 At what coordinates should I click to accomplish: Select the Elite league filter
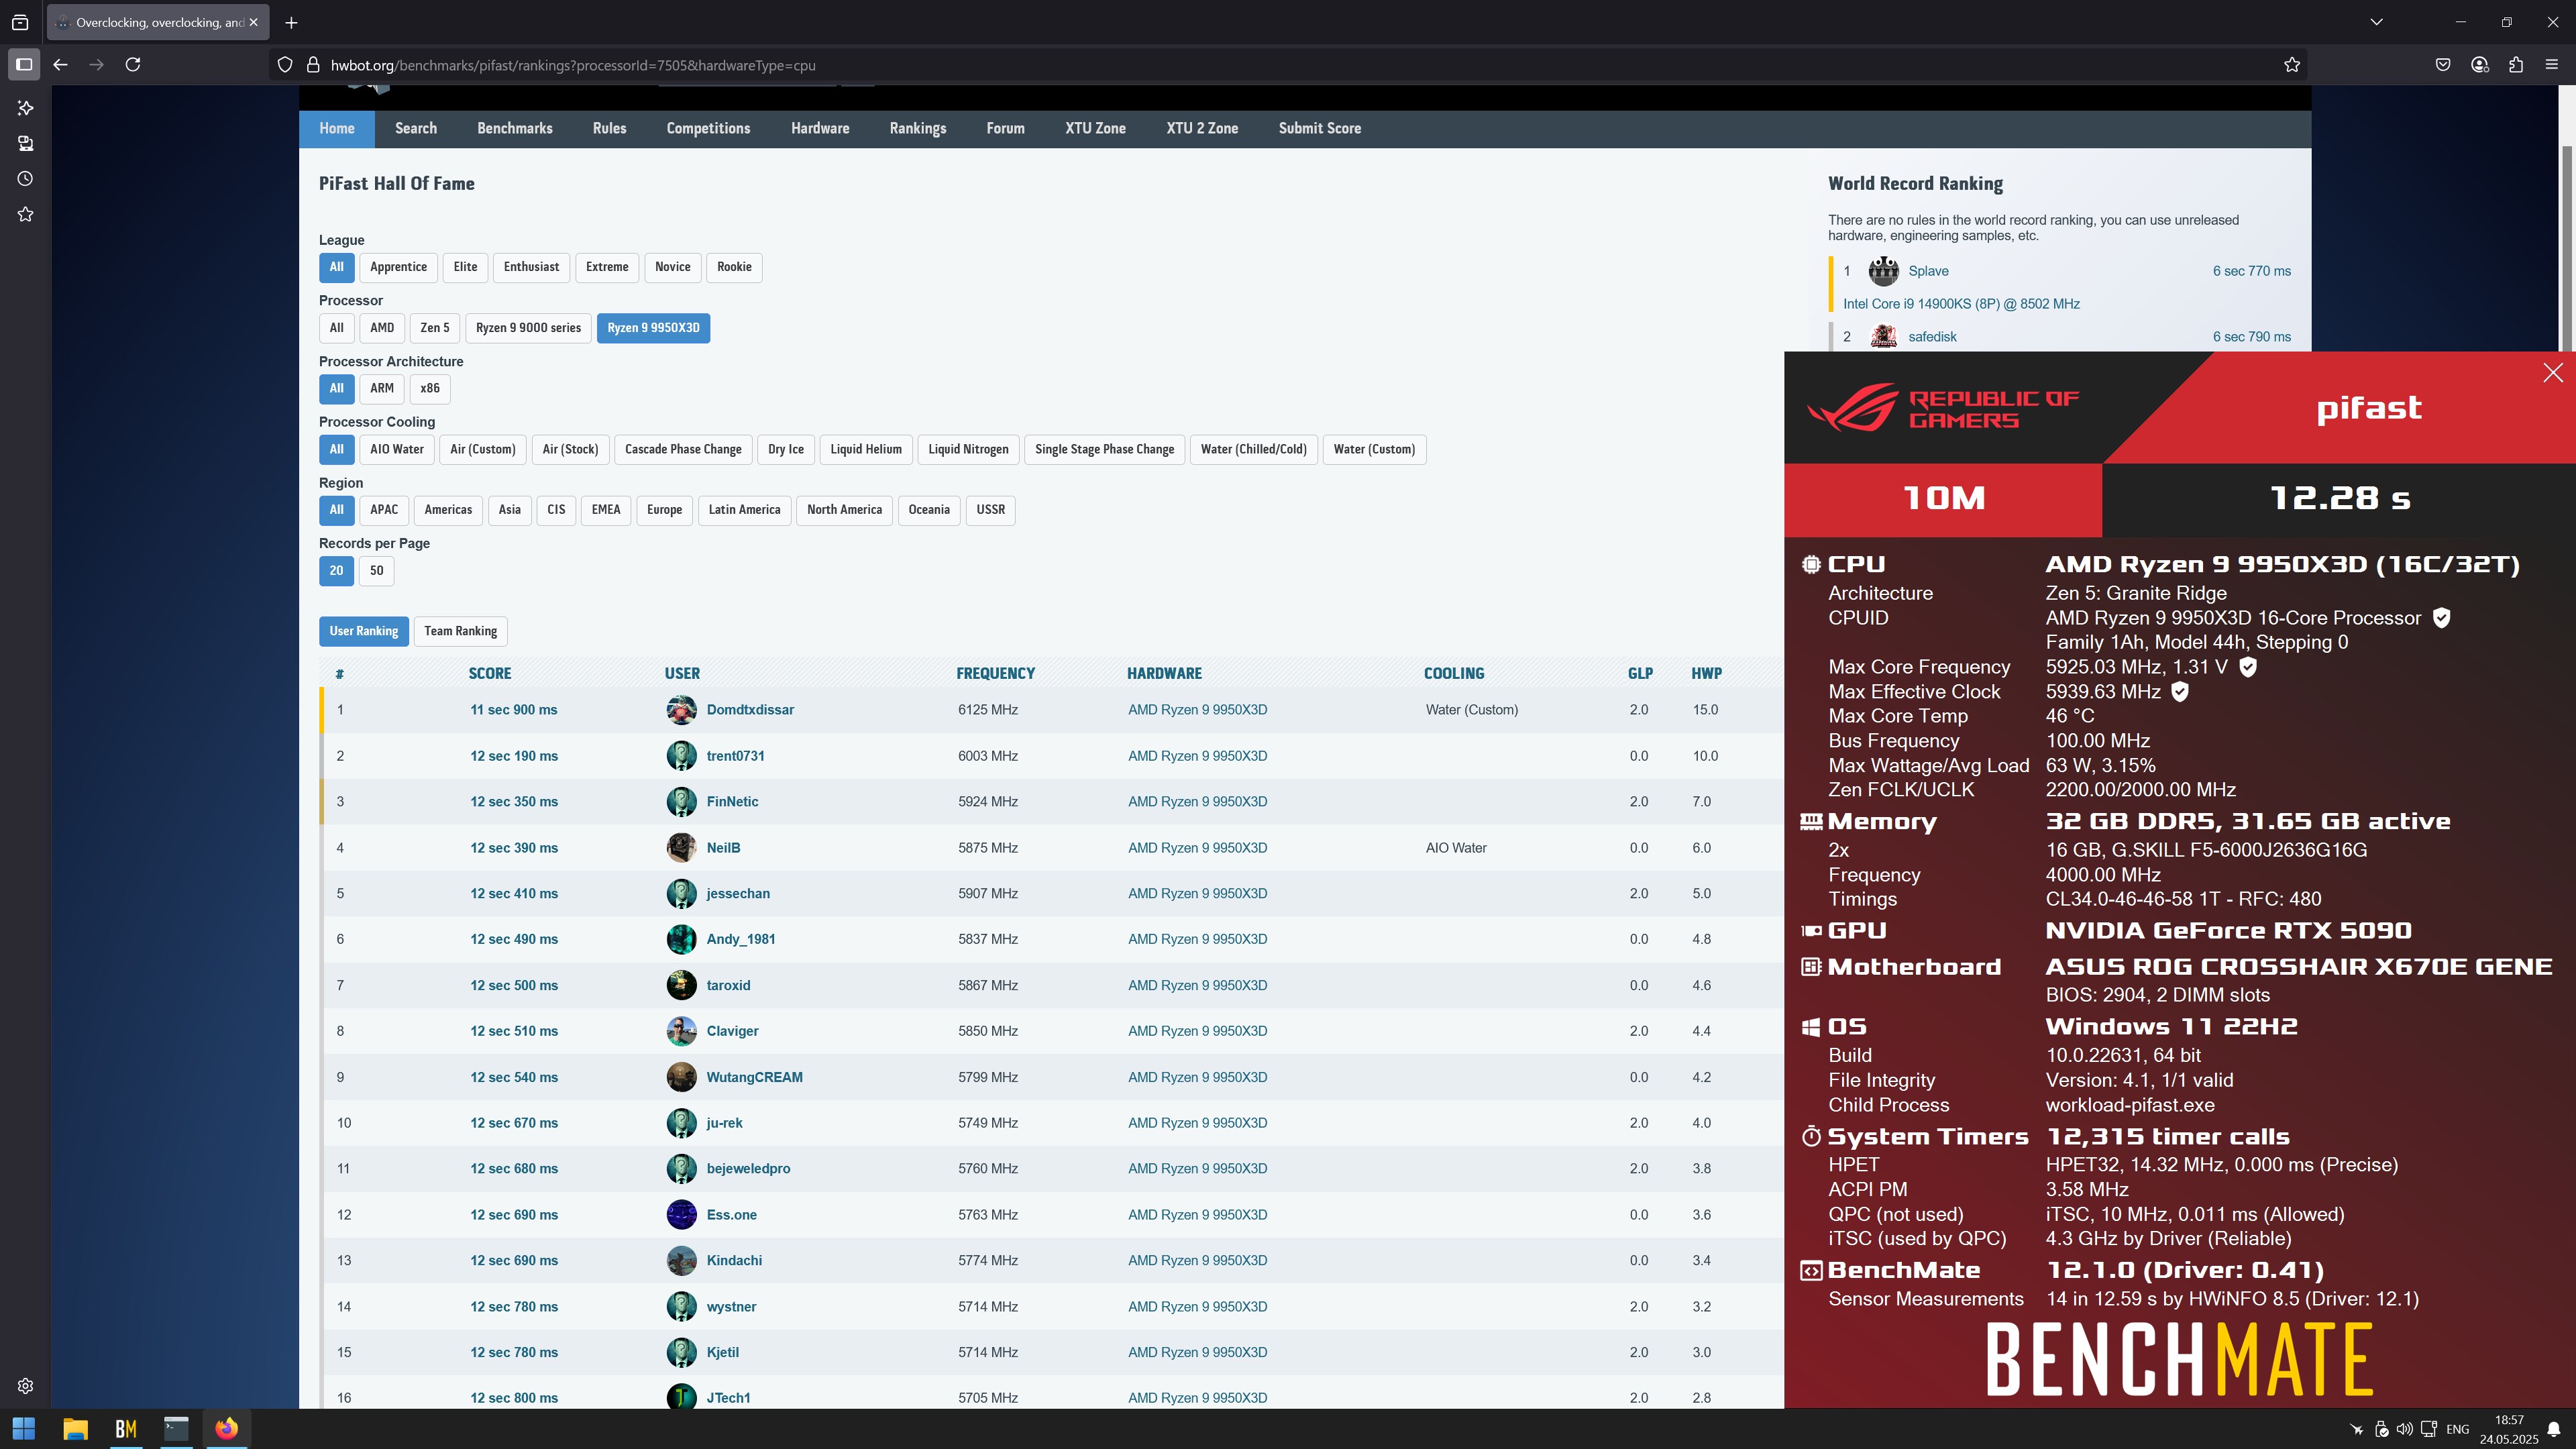[x=465, y=267]
